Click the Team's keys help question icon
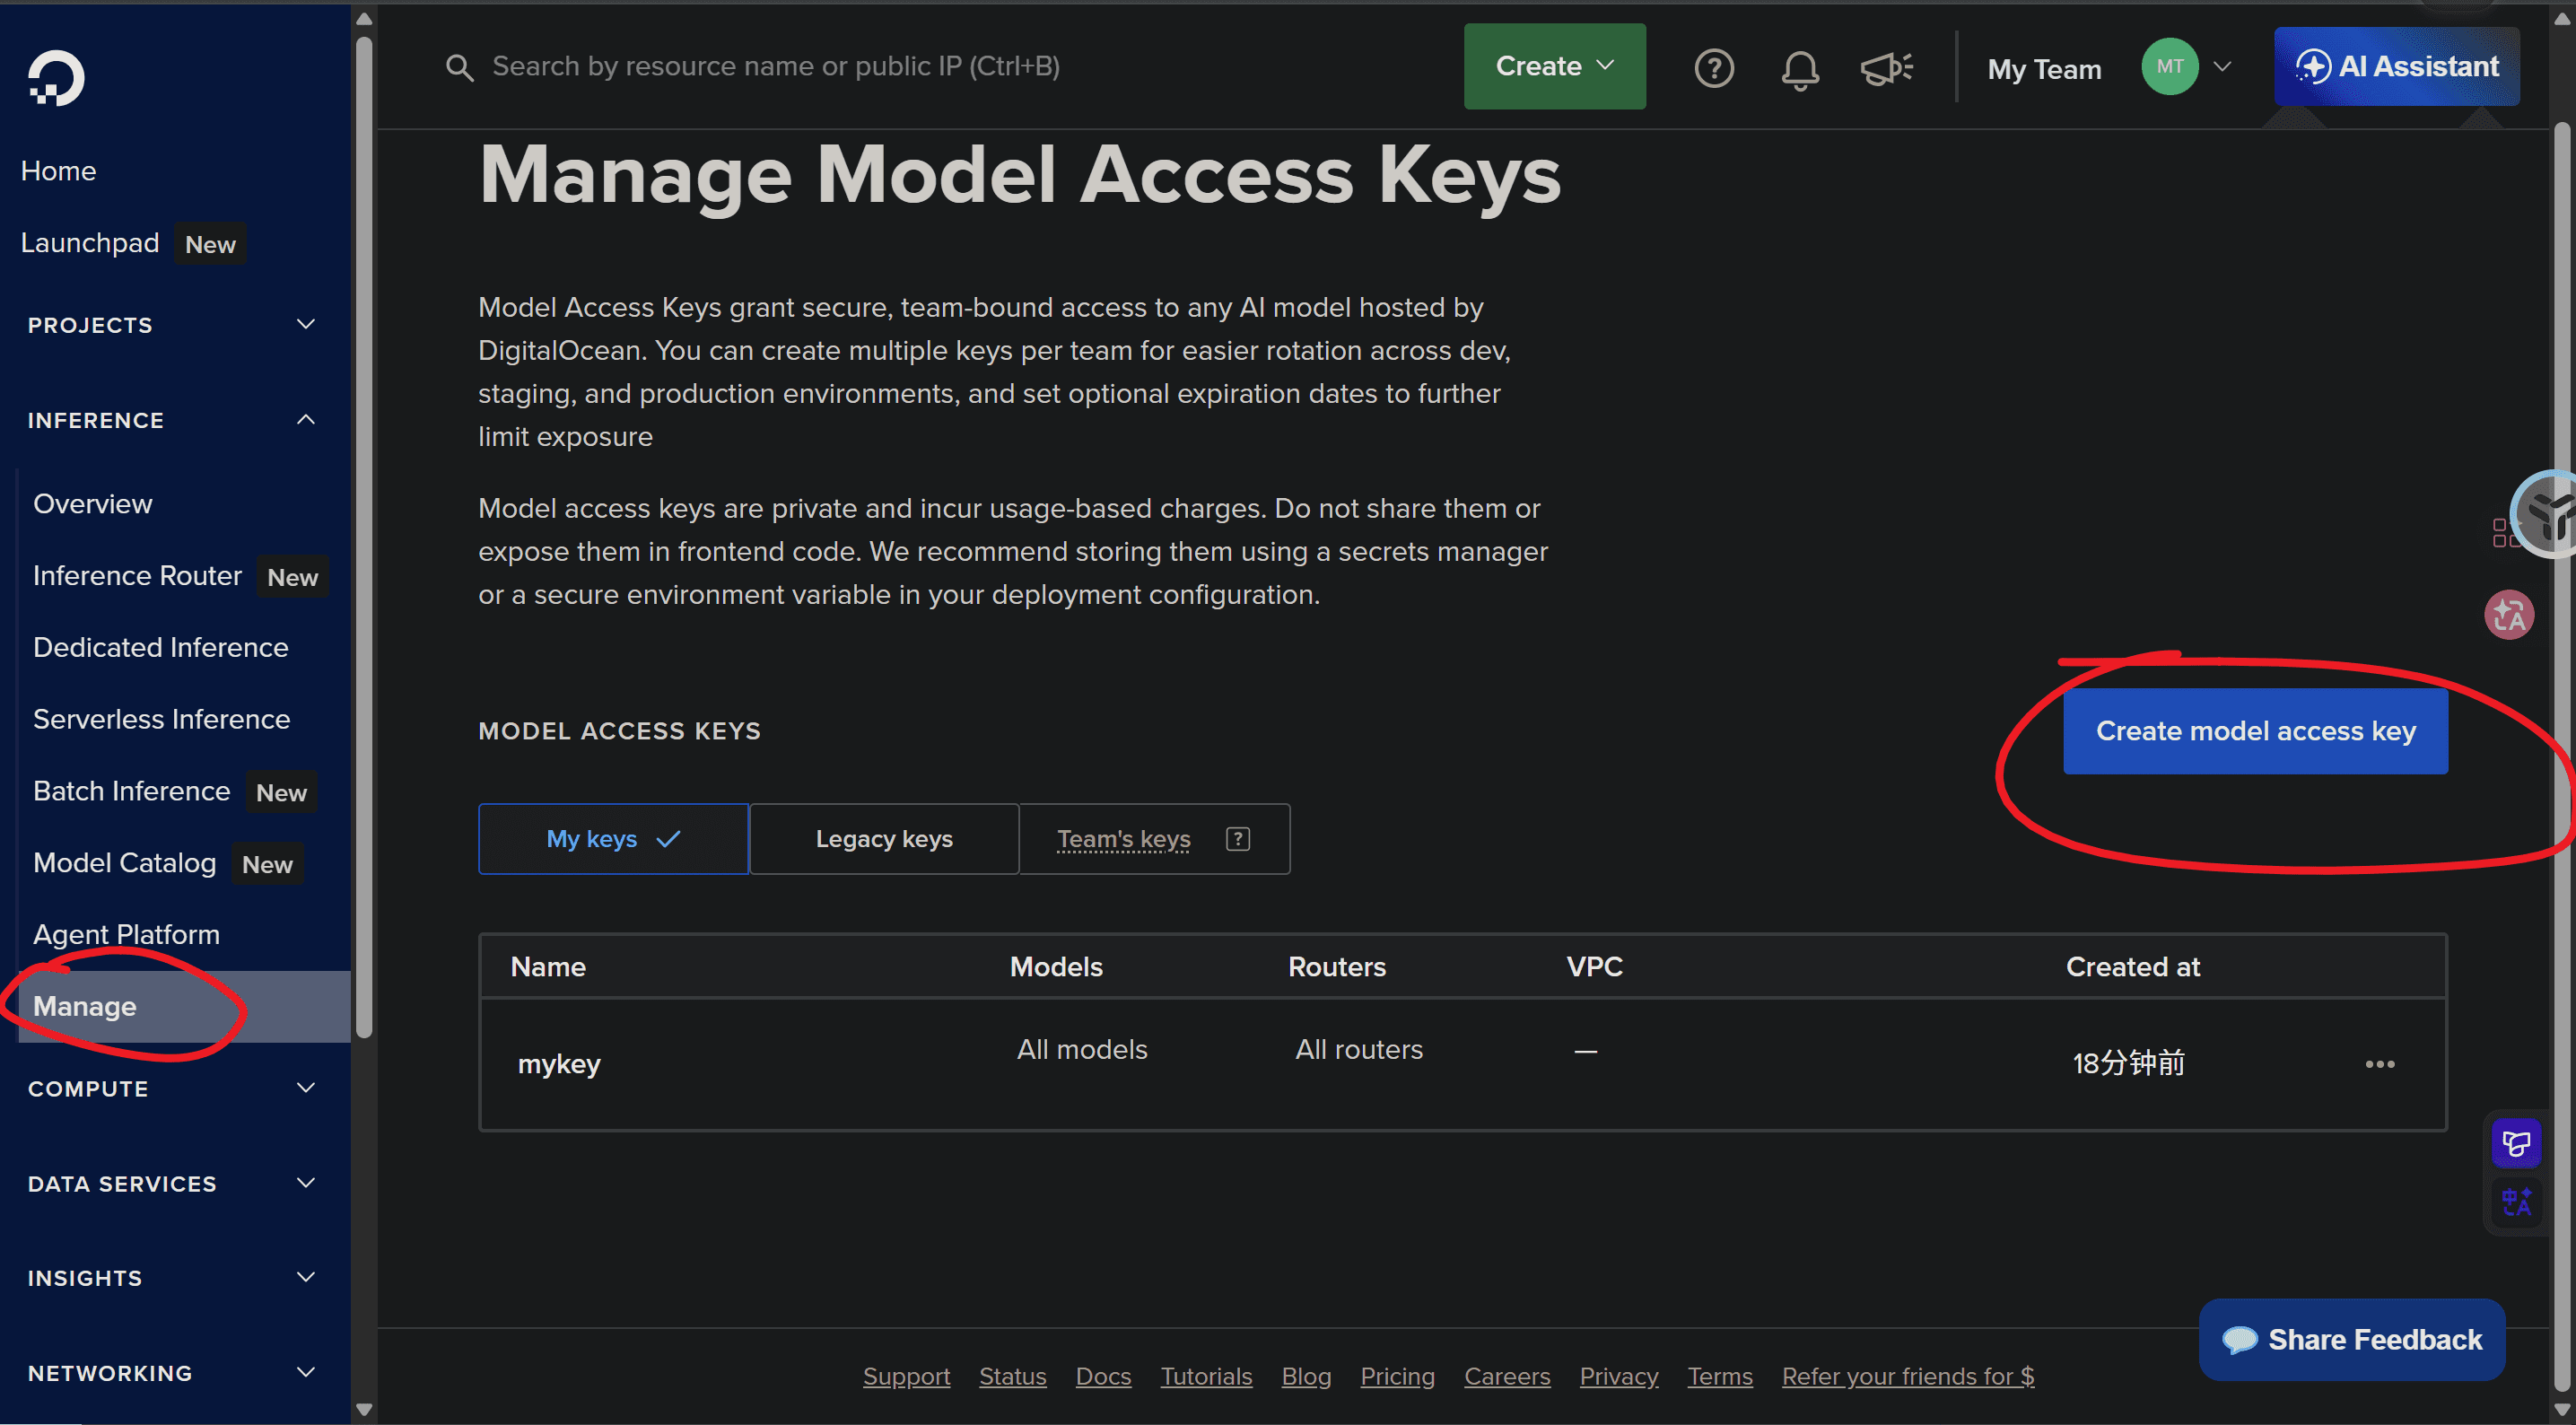 pos(1238,839)
